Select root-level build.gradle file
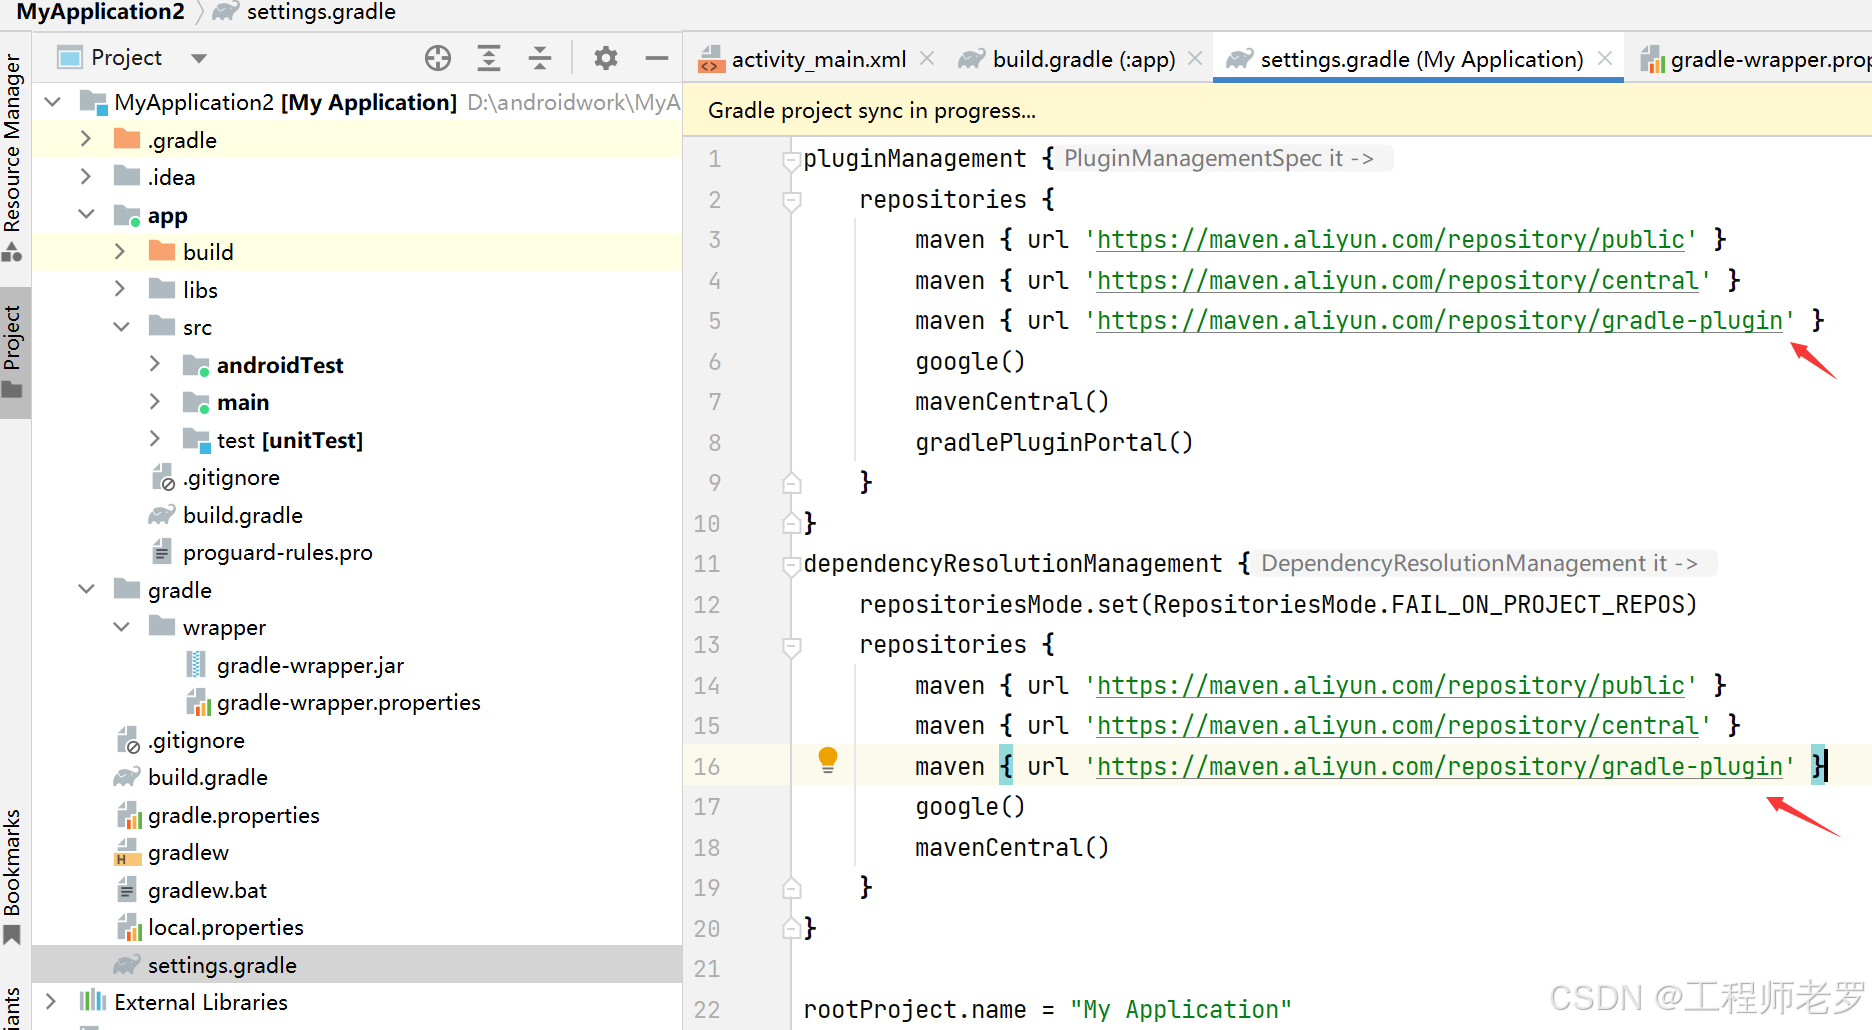Image resolution: width=1872 pixels, height=1030 pixels. point(208,777)
